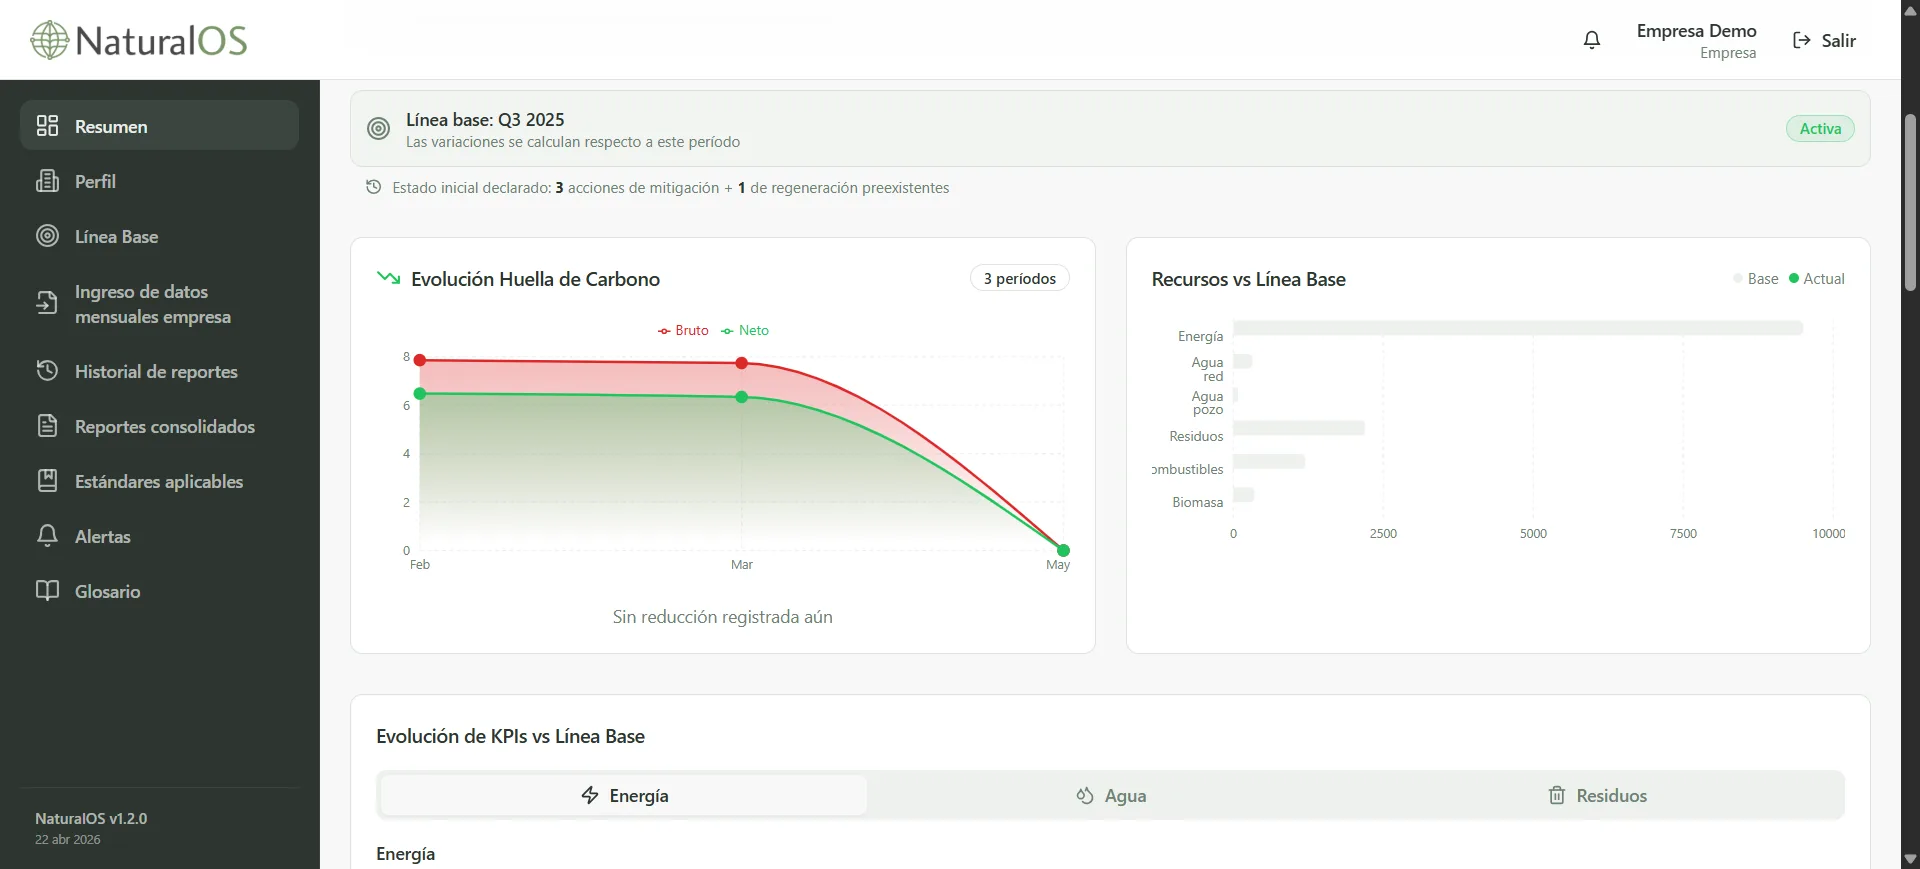Open Estándares aplicables page

(159, 481)
